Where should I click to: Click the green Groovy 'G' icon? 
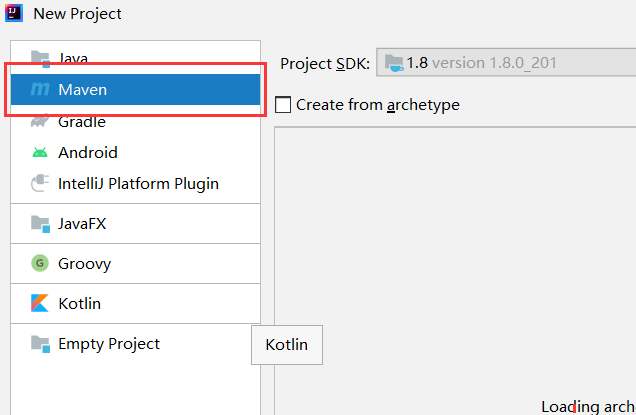(40, 263)
